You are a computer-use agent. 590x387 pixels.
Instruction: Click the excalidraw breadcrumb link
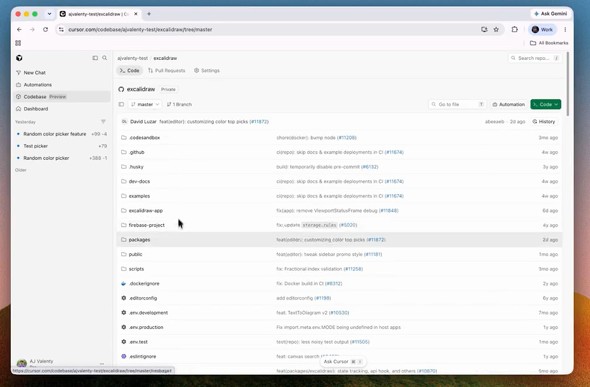(165, 58)
